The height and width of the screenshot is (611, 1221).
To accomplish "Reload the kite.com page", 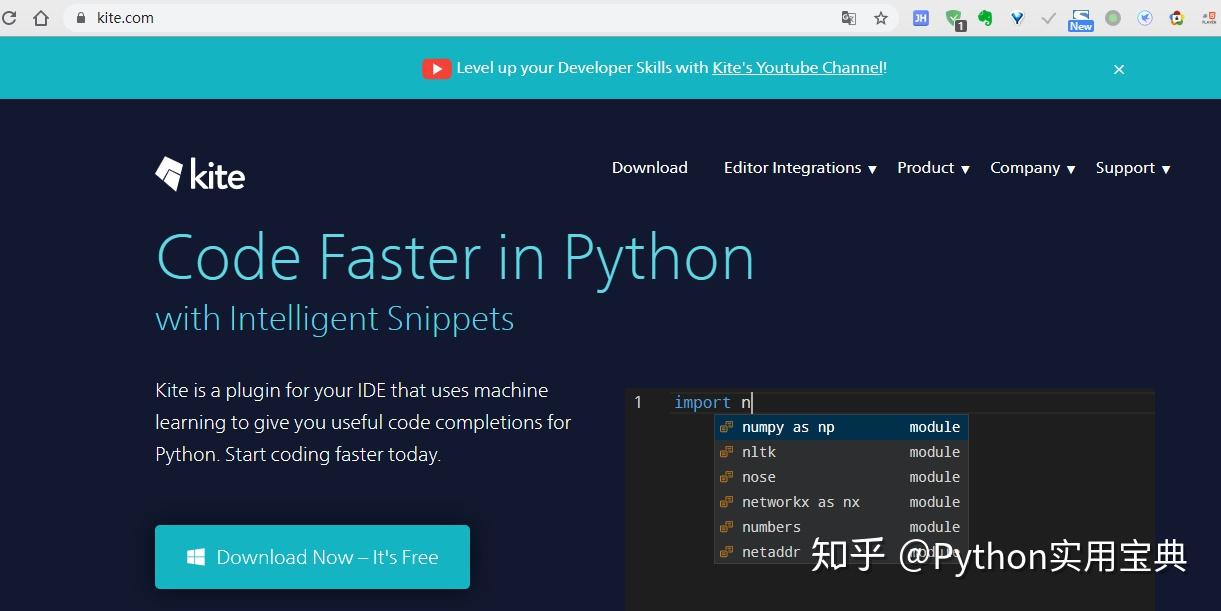I will pyautogui.click(x=10, y=17).
